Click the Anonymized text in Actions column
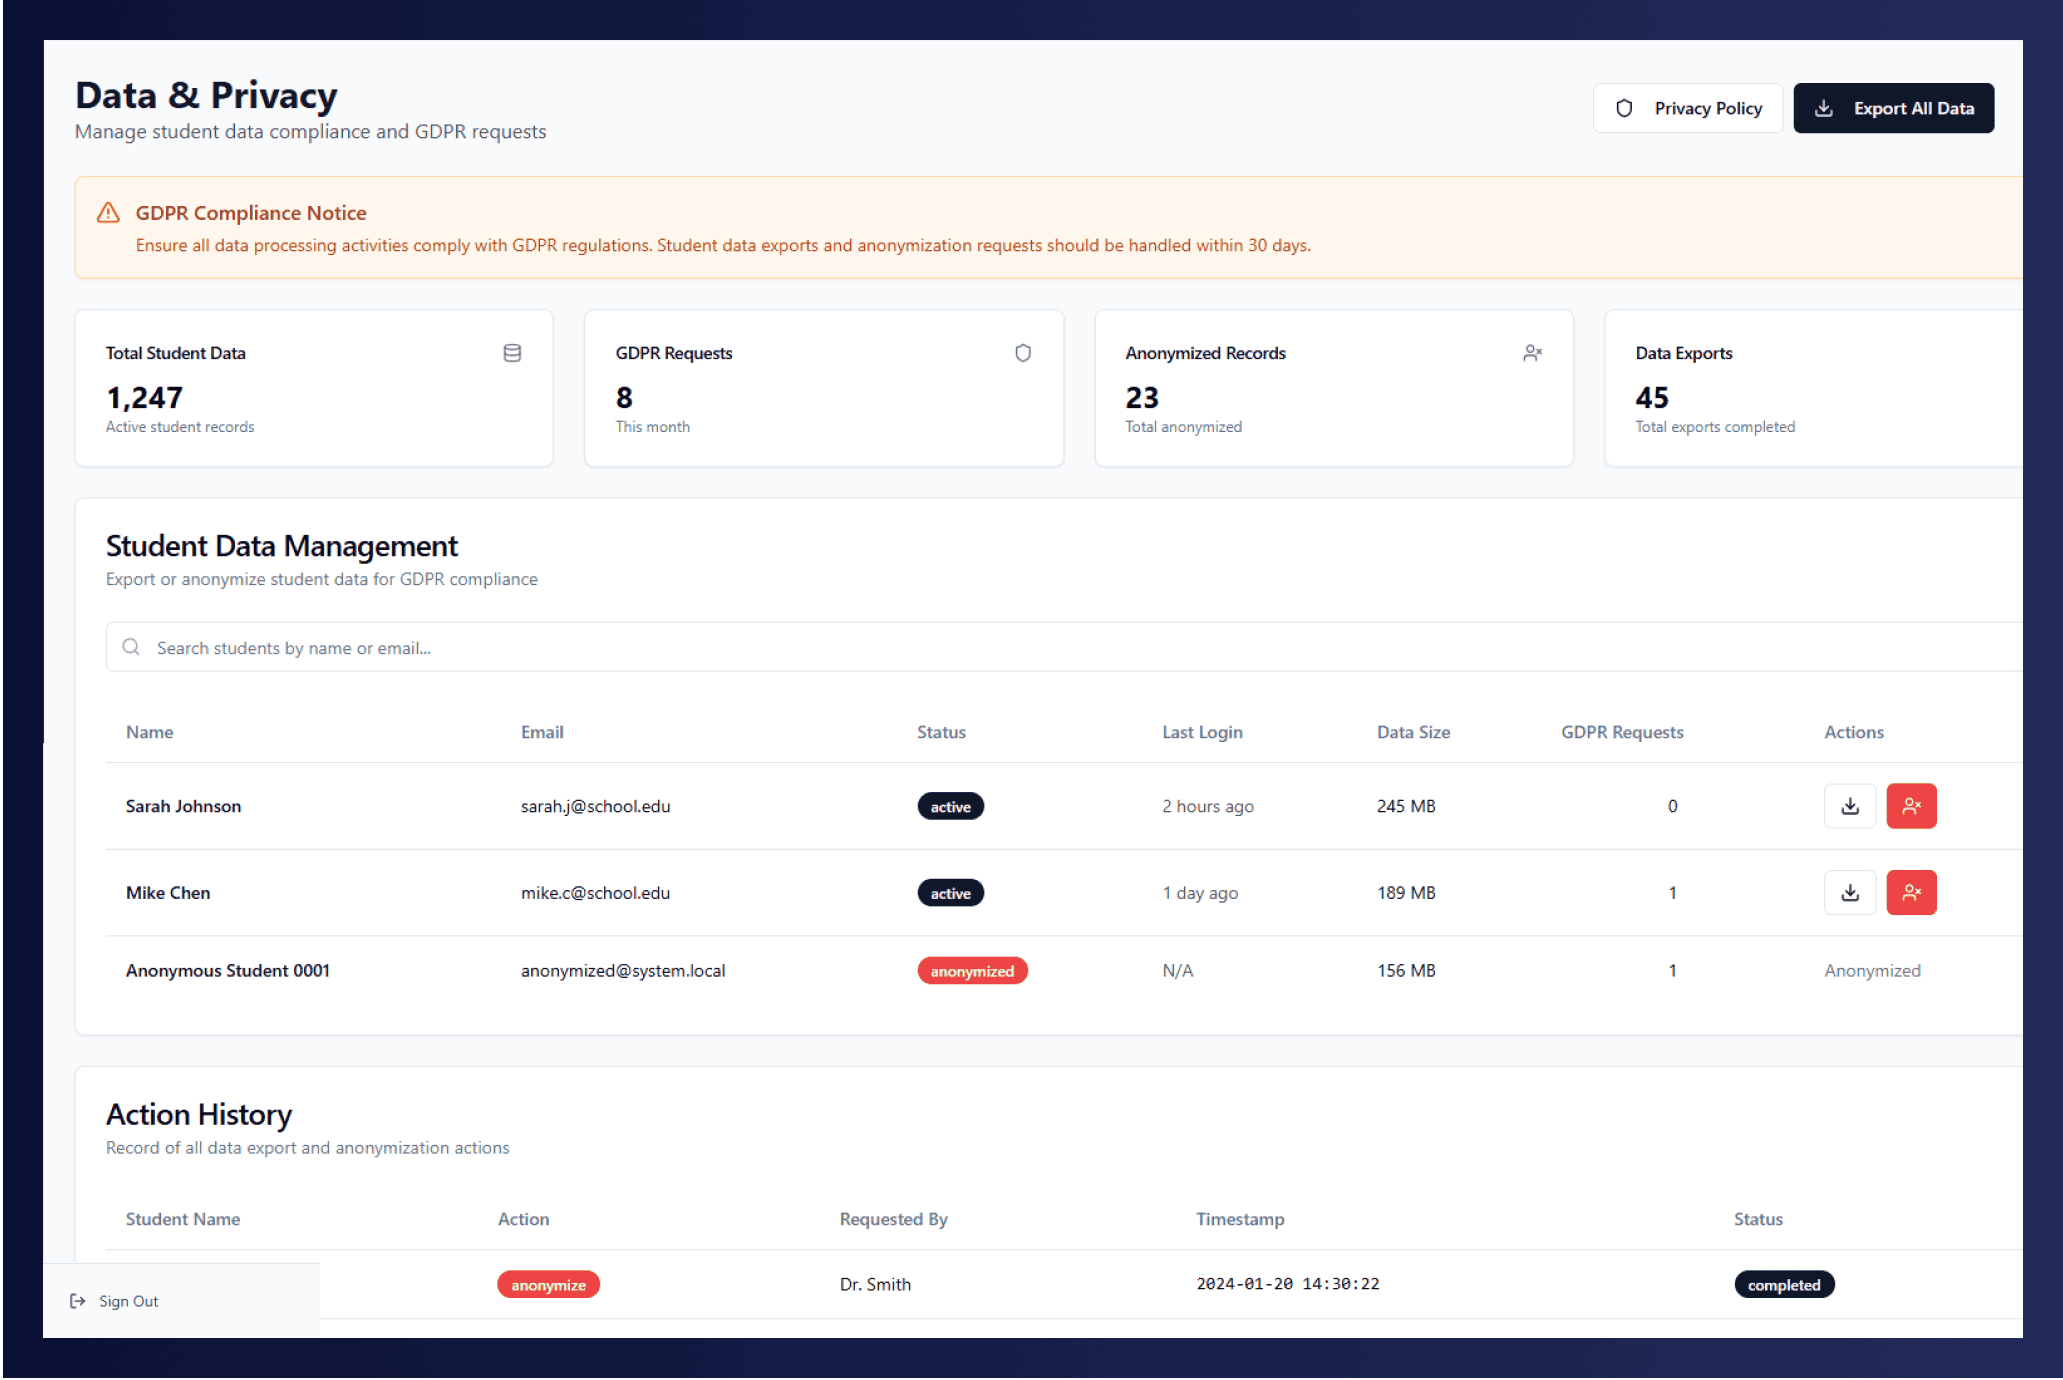 coord(1872,971)
